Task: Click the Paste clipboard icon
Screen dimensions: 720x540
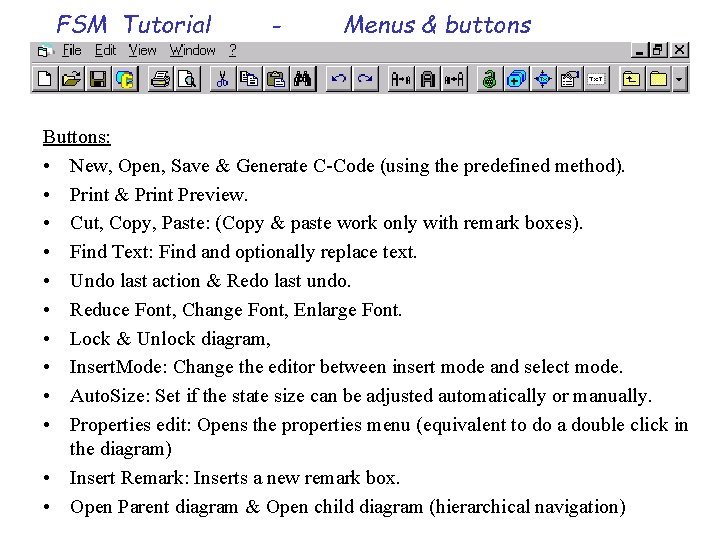Action: pyautogui.click(x=276, y=79)
